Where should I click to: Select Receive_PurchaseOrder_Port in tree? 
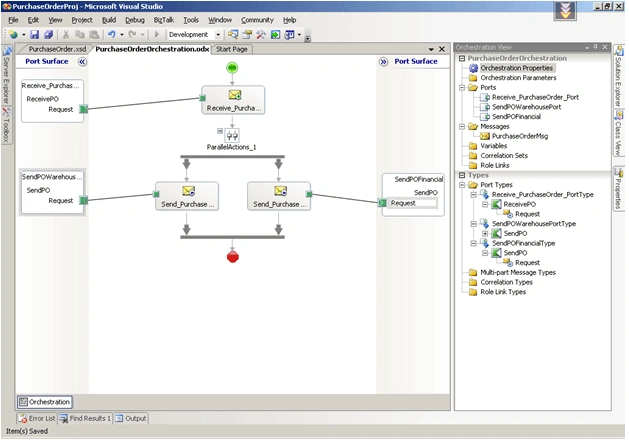[x=535, y=97]
